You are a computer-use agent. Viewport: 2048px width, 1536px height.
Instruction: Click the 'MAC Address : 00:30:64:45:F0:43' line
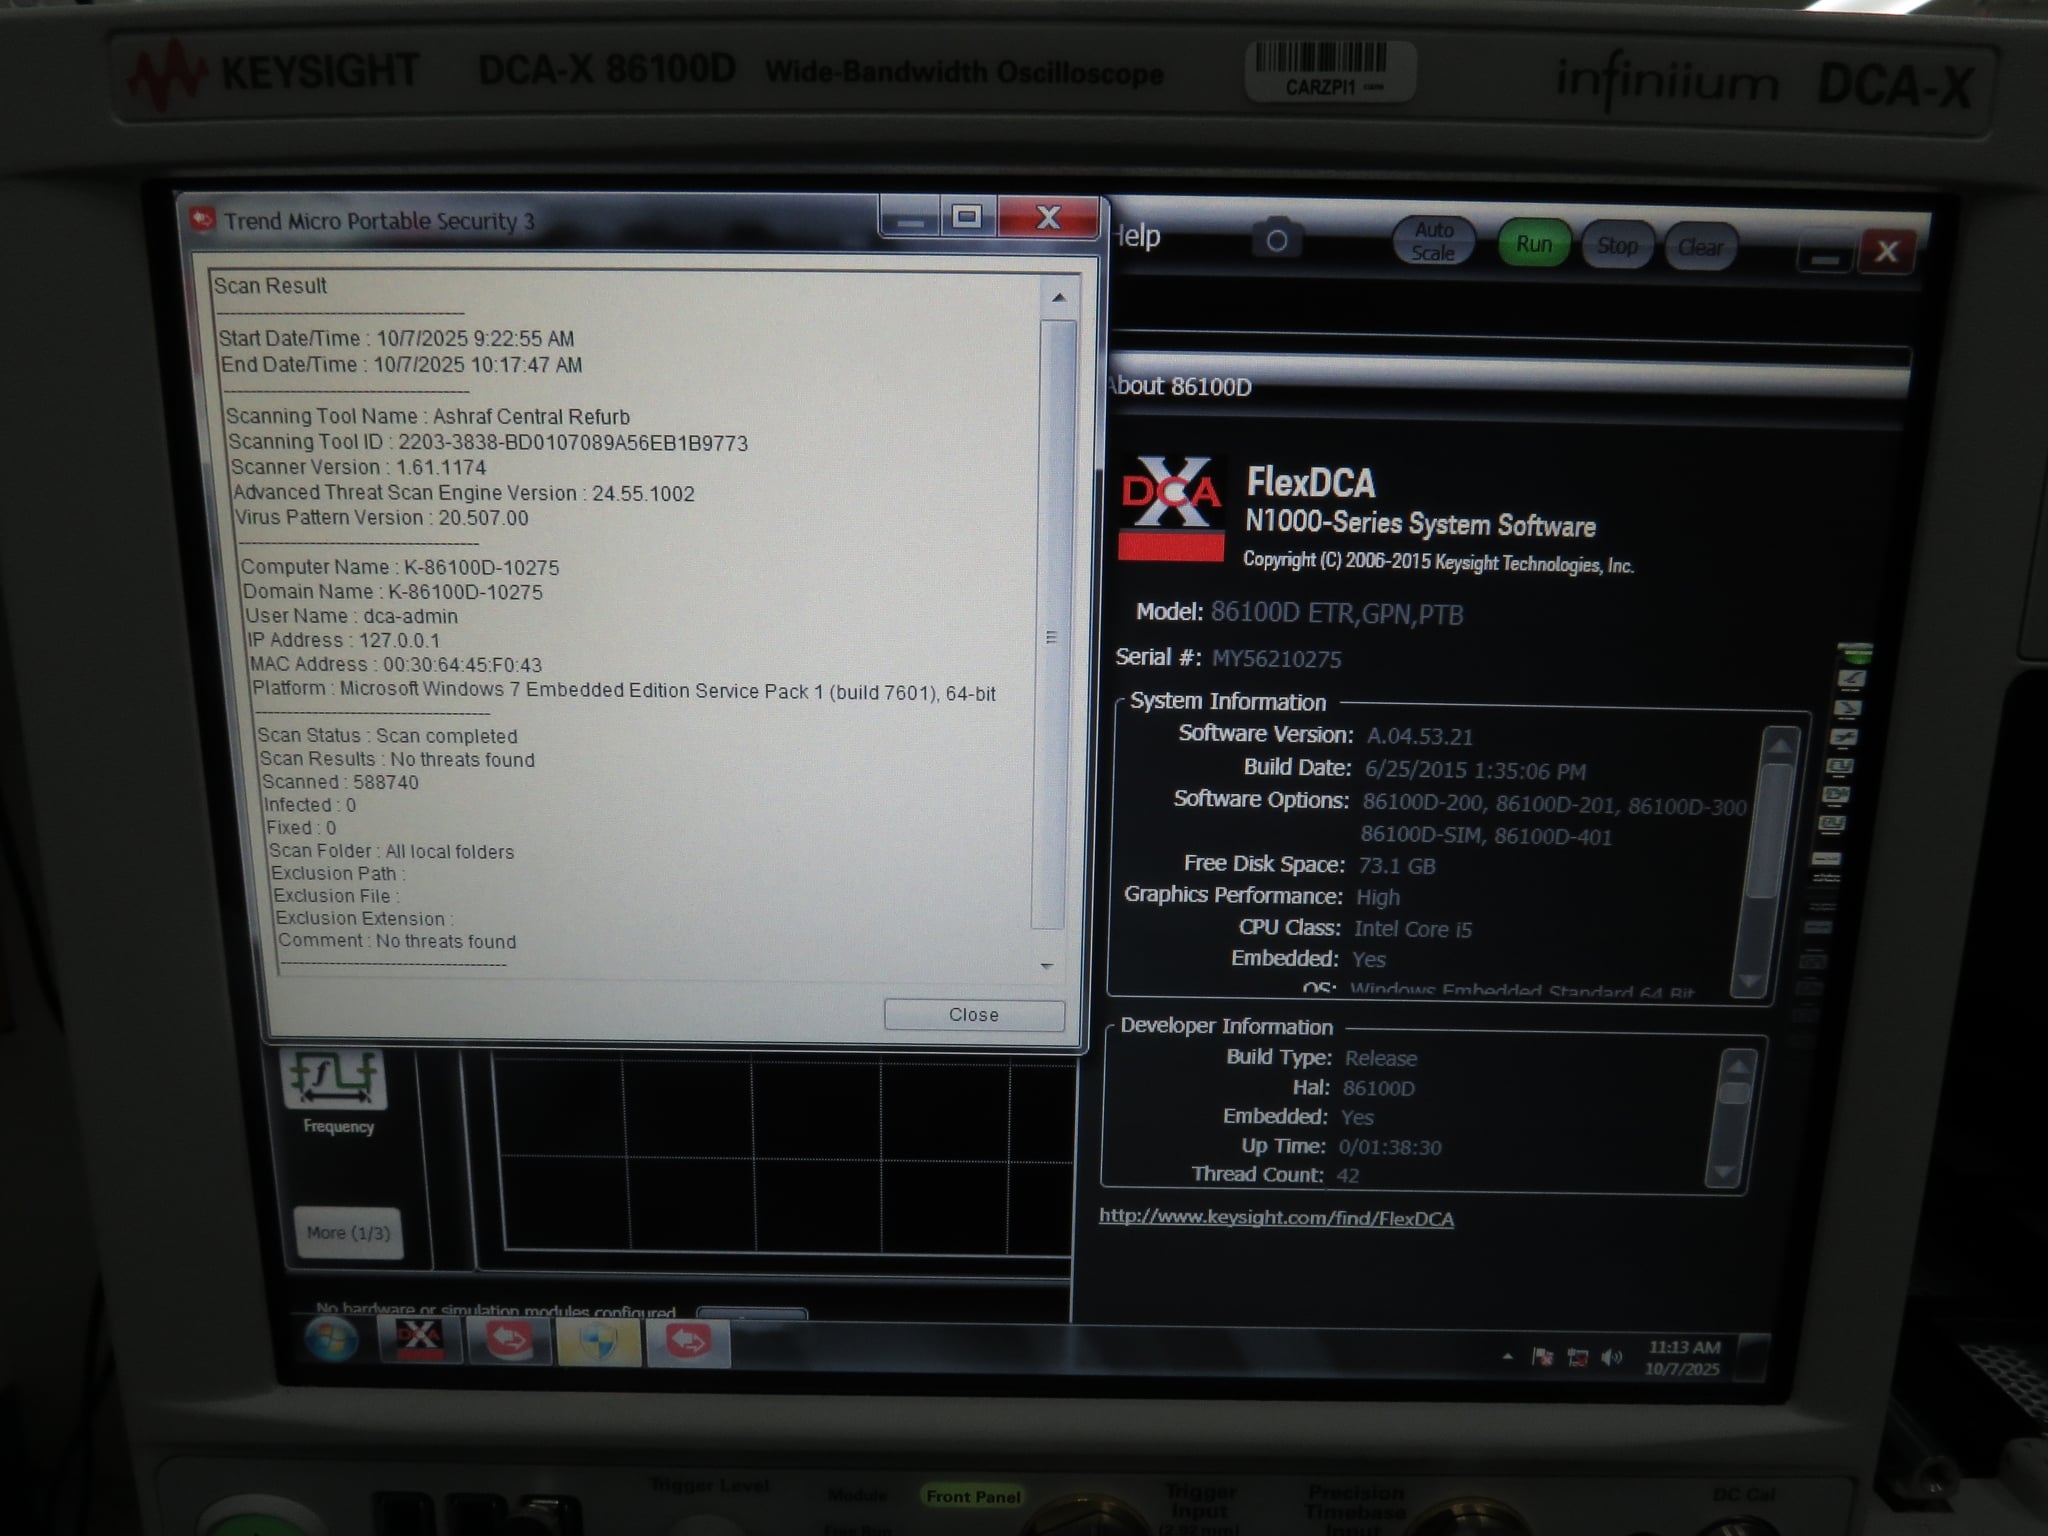[x=395, y=664]
